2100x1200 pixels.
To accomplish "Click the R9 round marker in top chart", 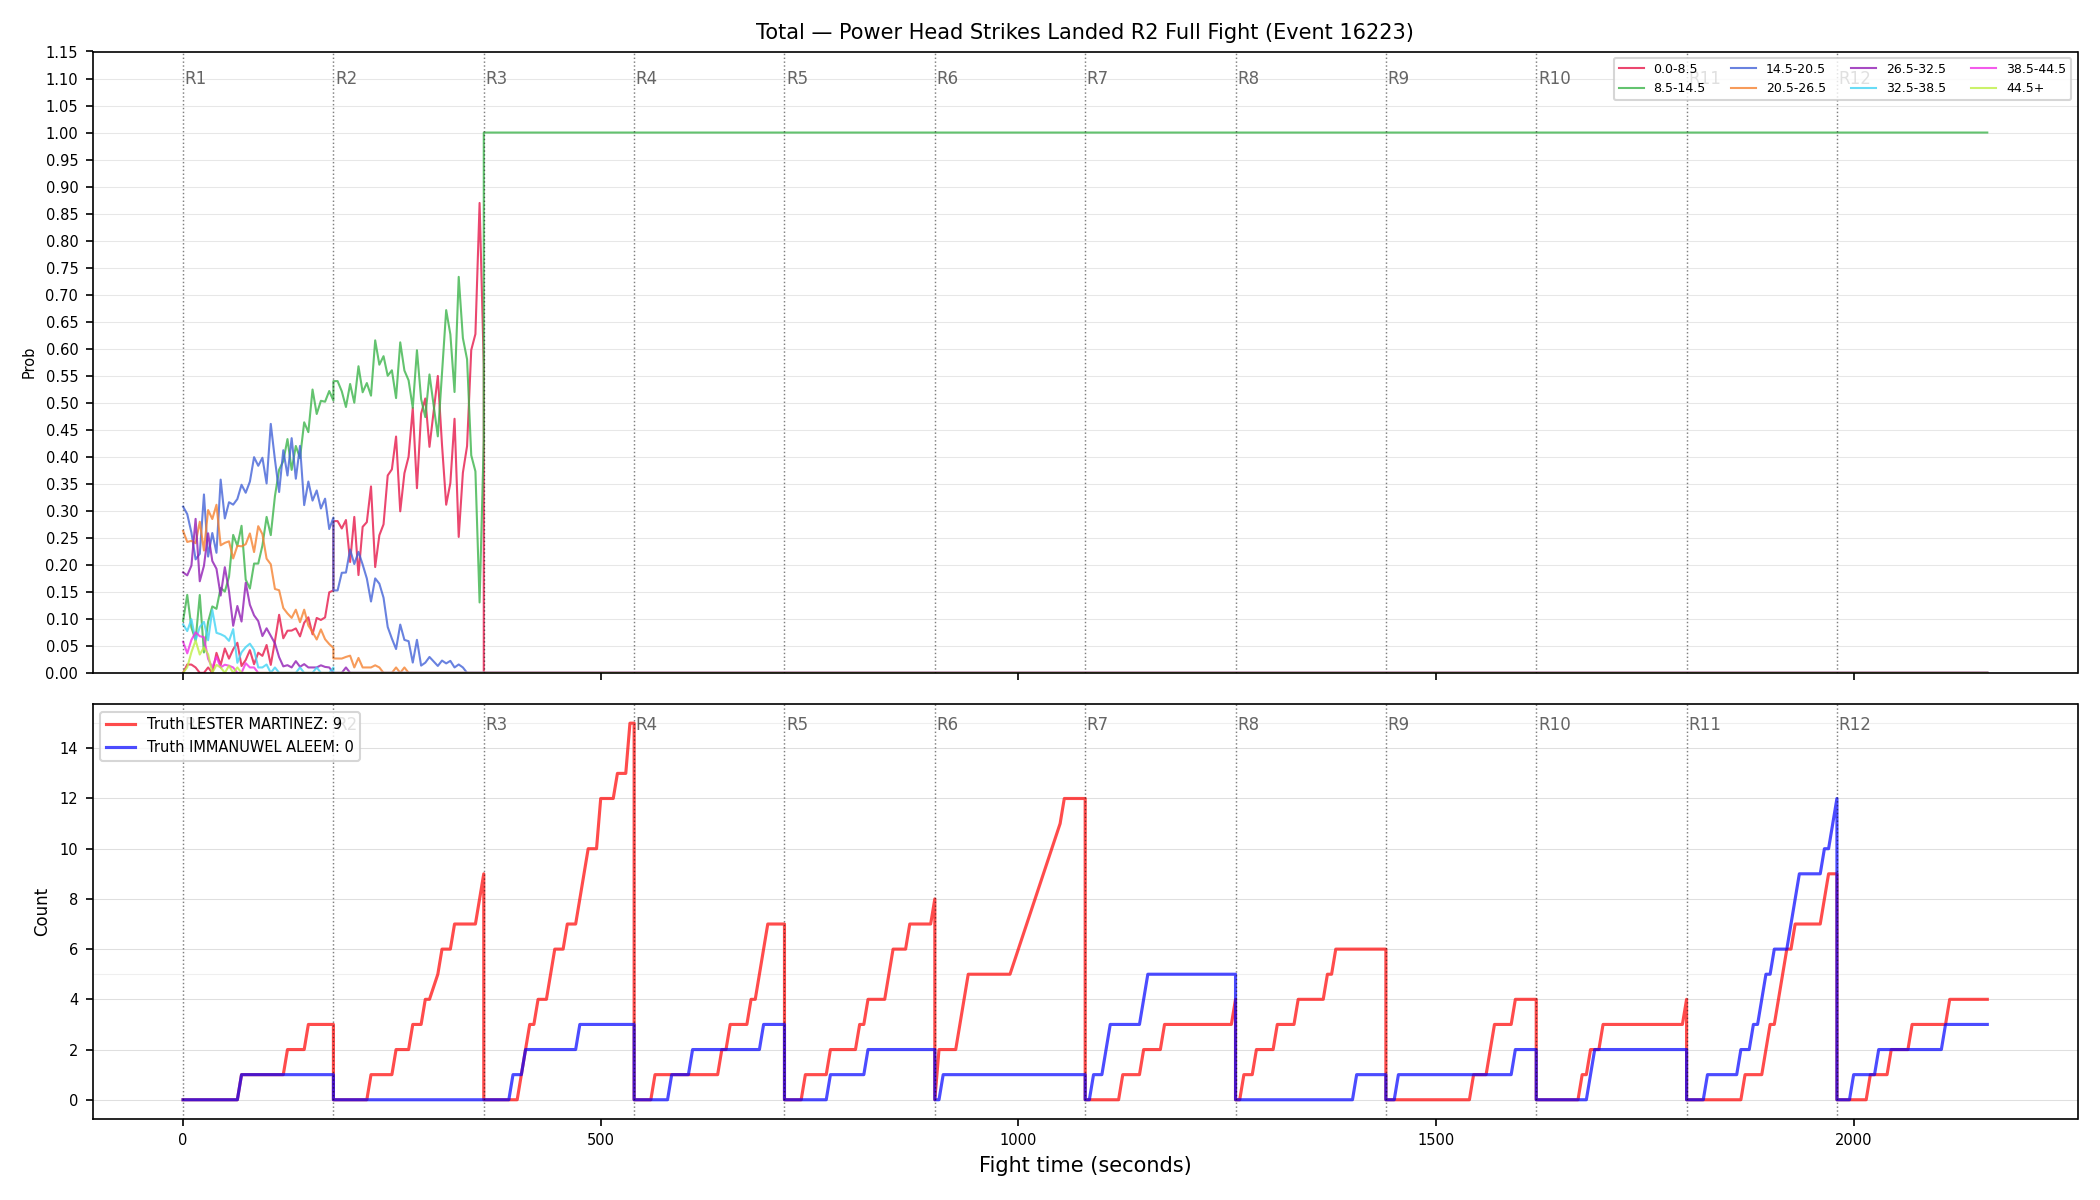I will 1398,78.
